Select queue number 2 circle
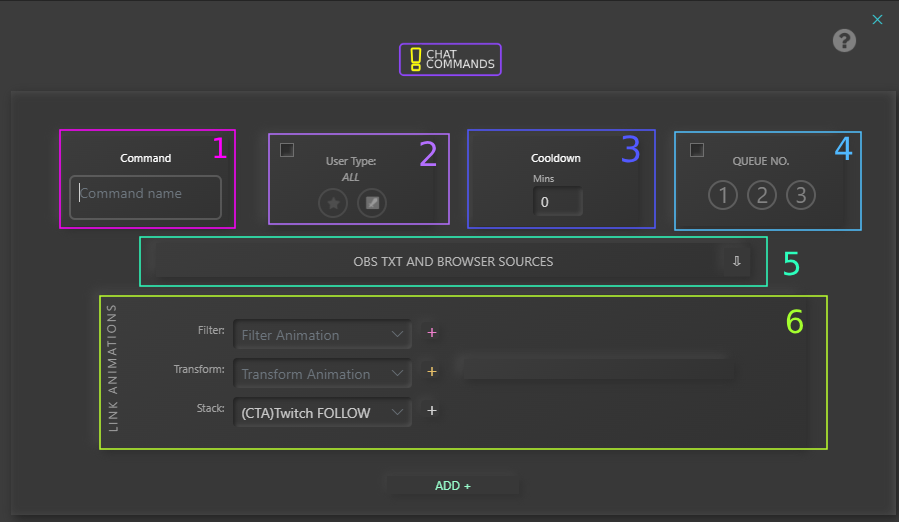This screenshot has height=522, width=899. pos(761,195)
